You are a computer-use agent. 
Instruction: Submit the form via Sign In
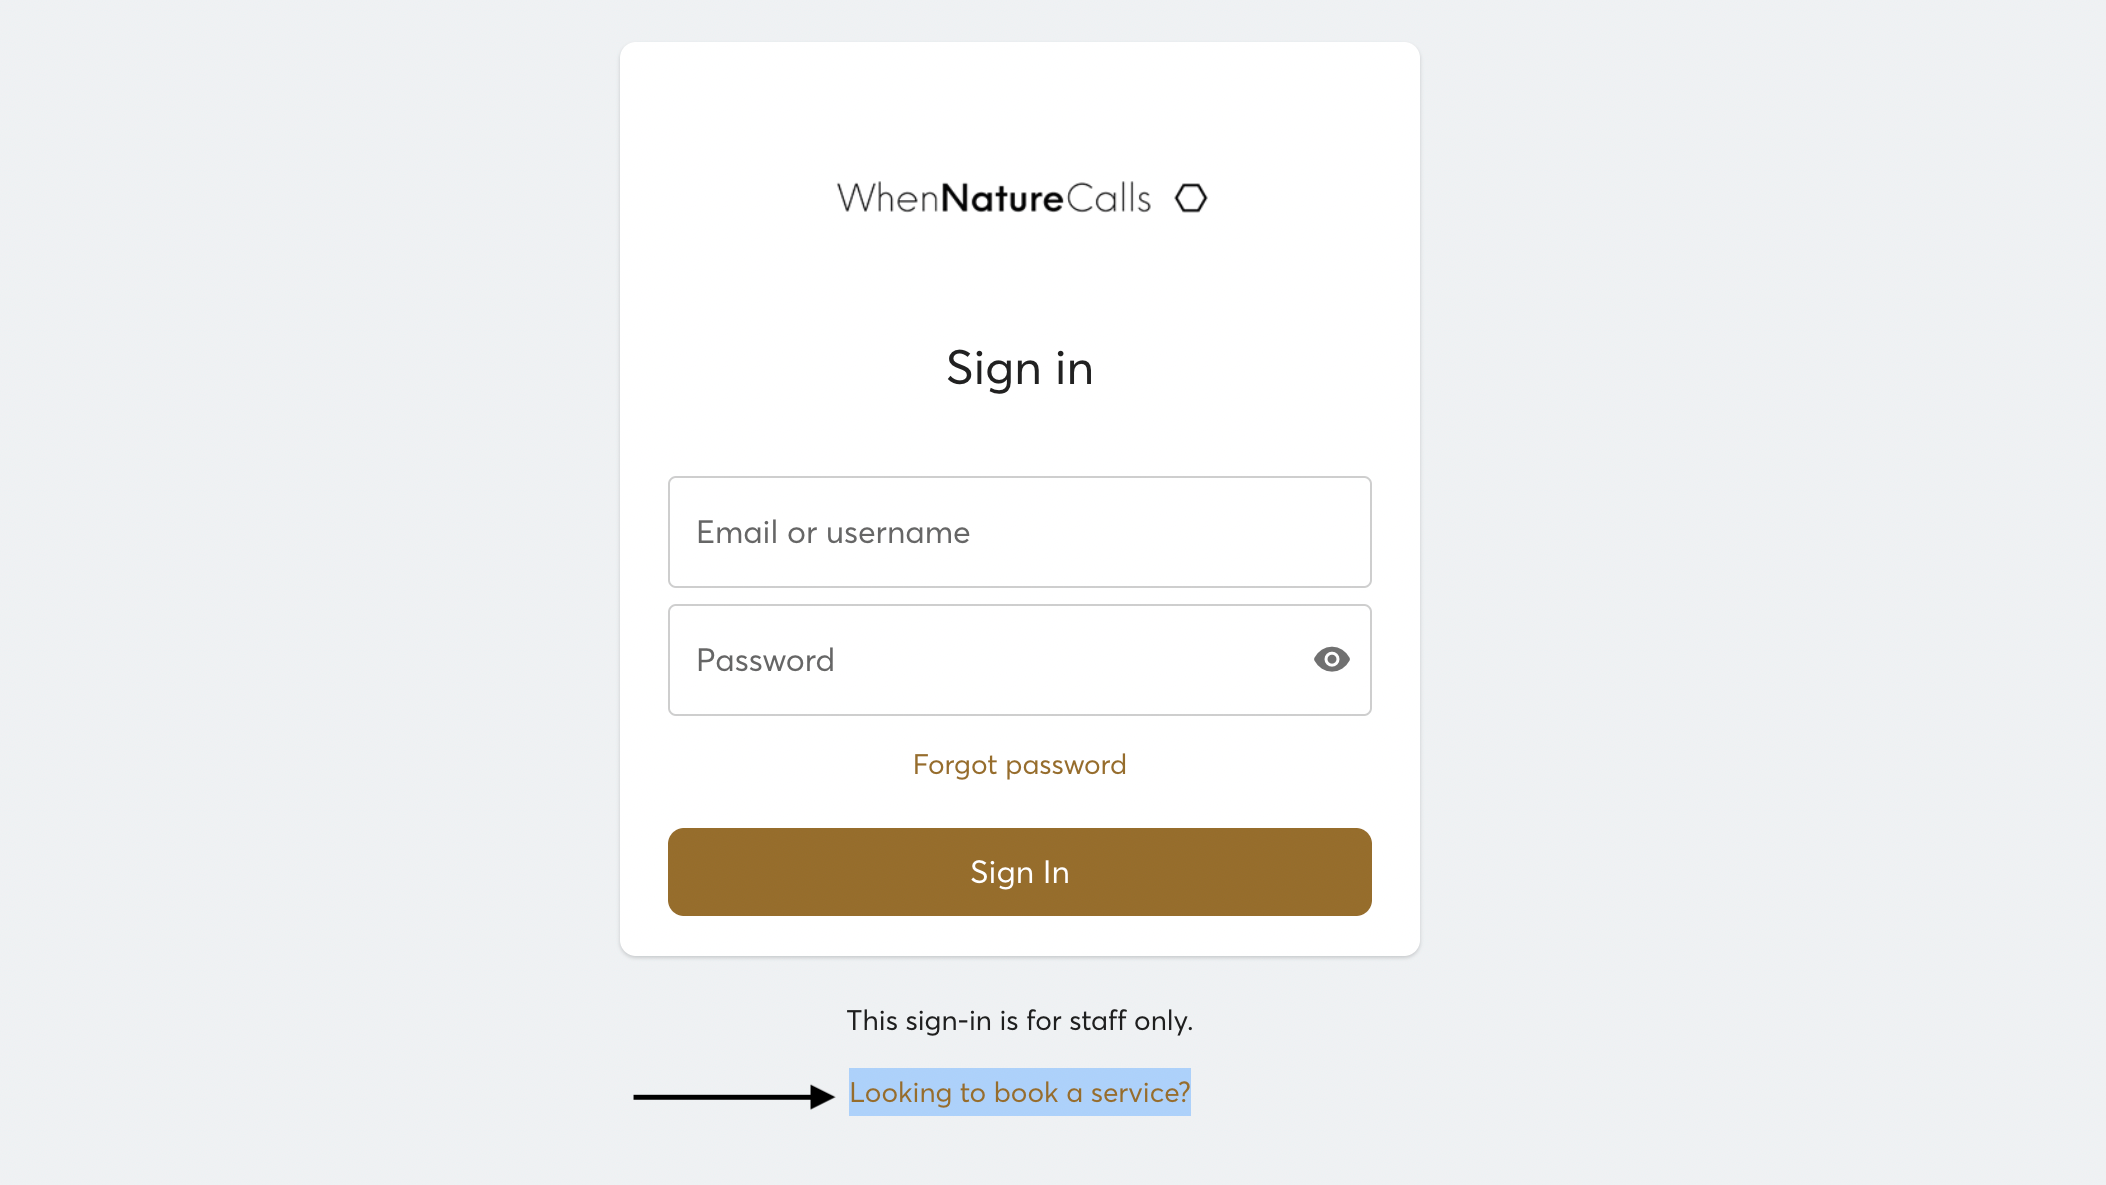click(x=1019, y=872)
